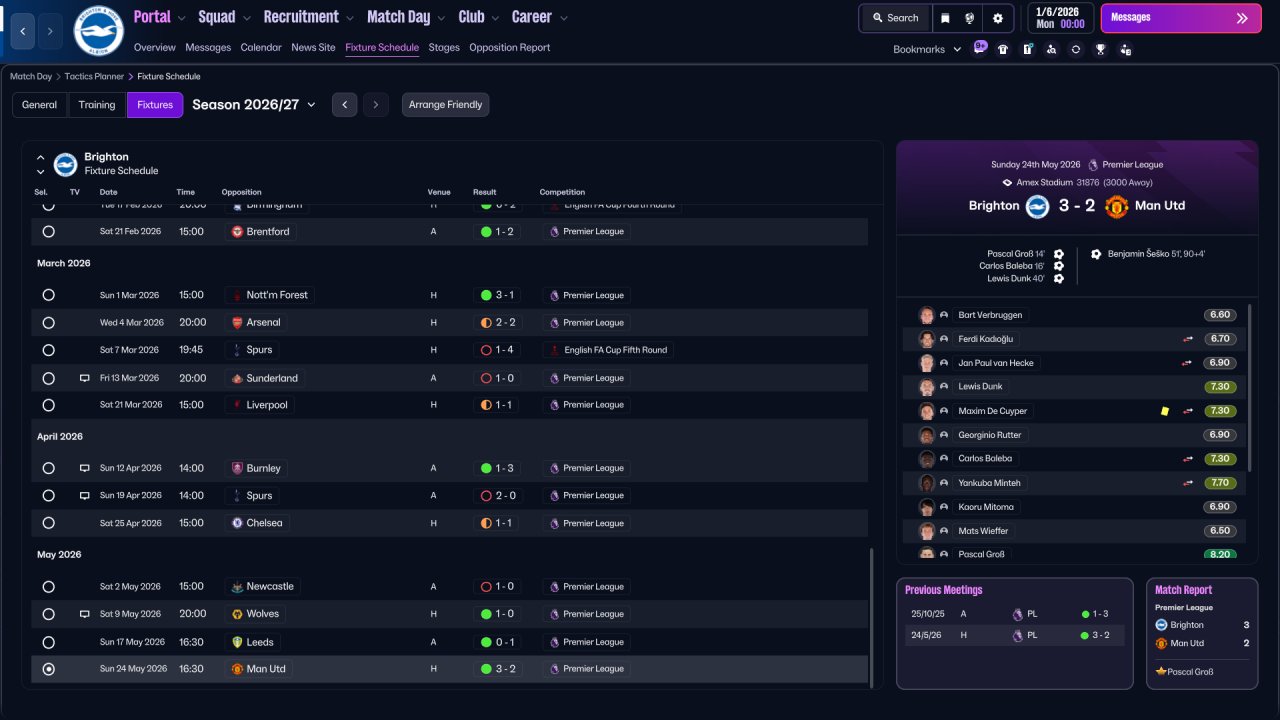Select the Liverpool fixture radio button

pyautogui.click(x=49, y=405)
